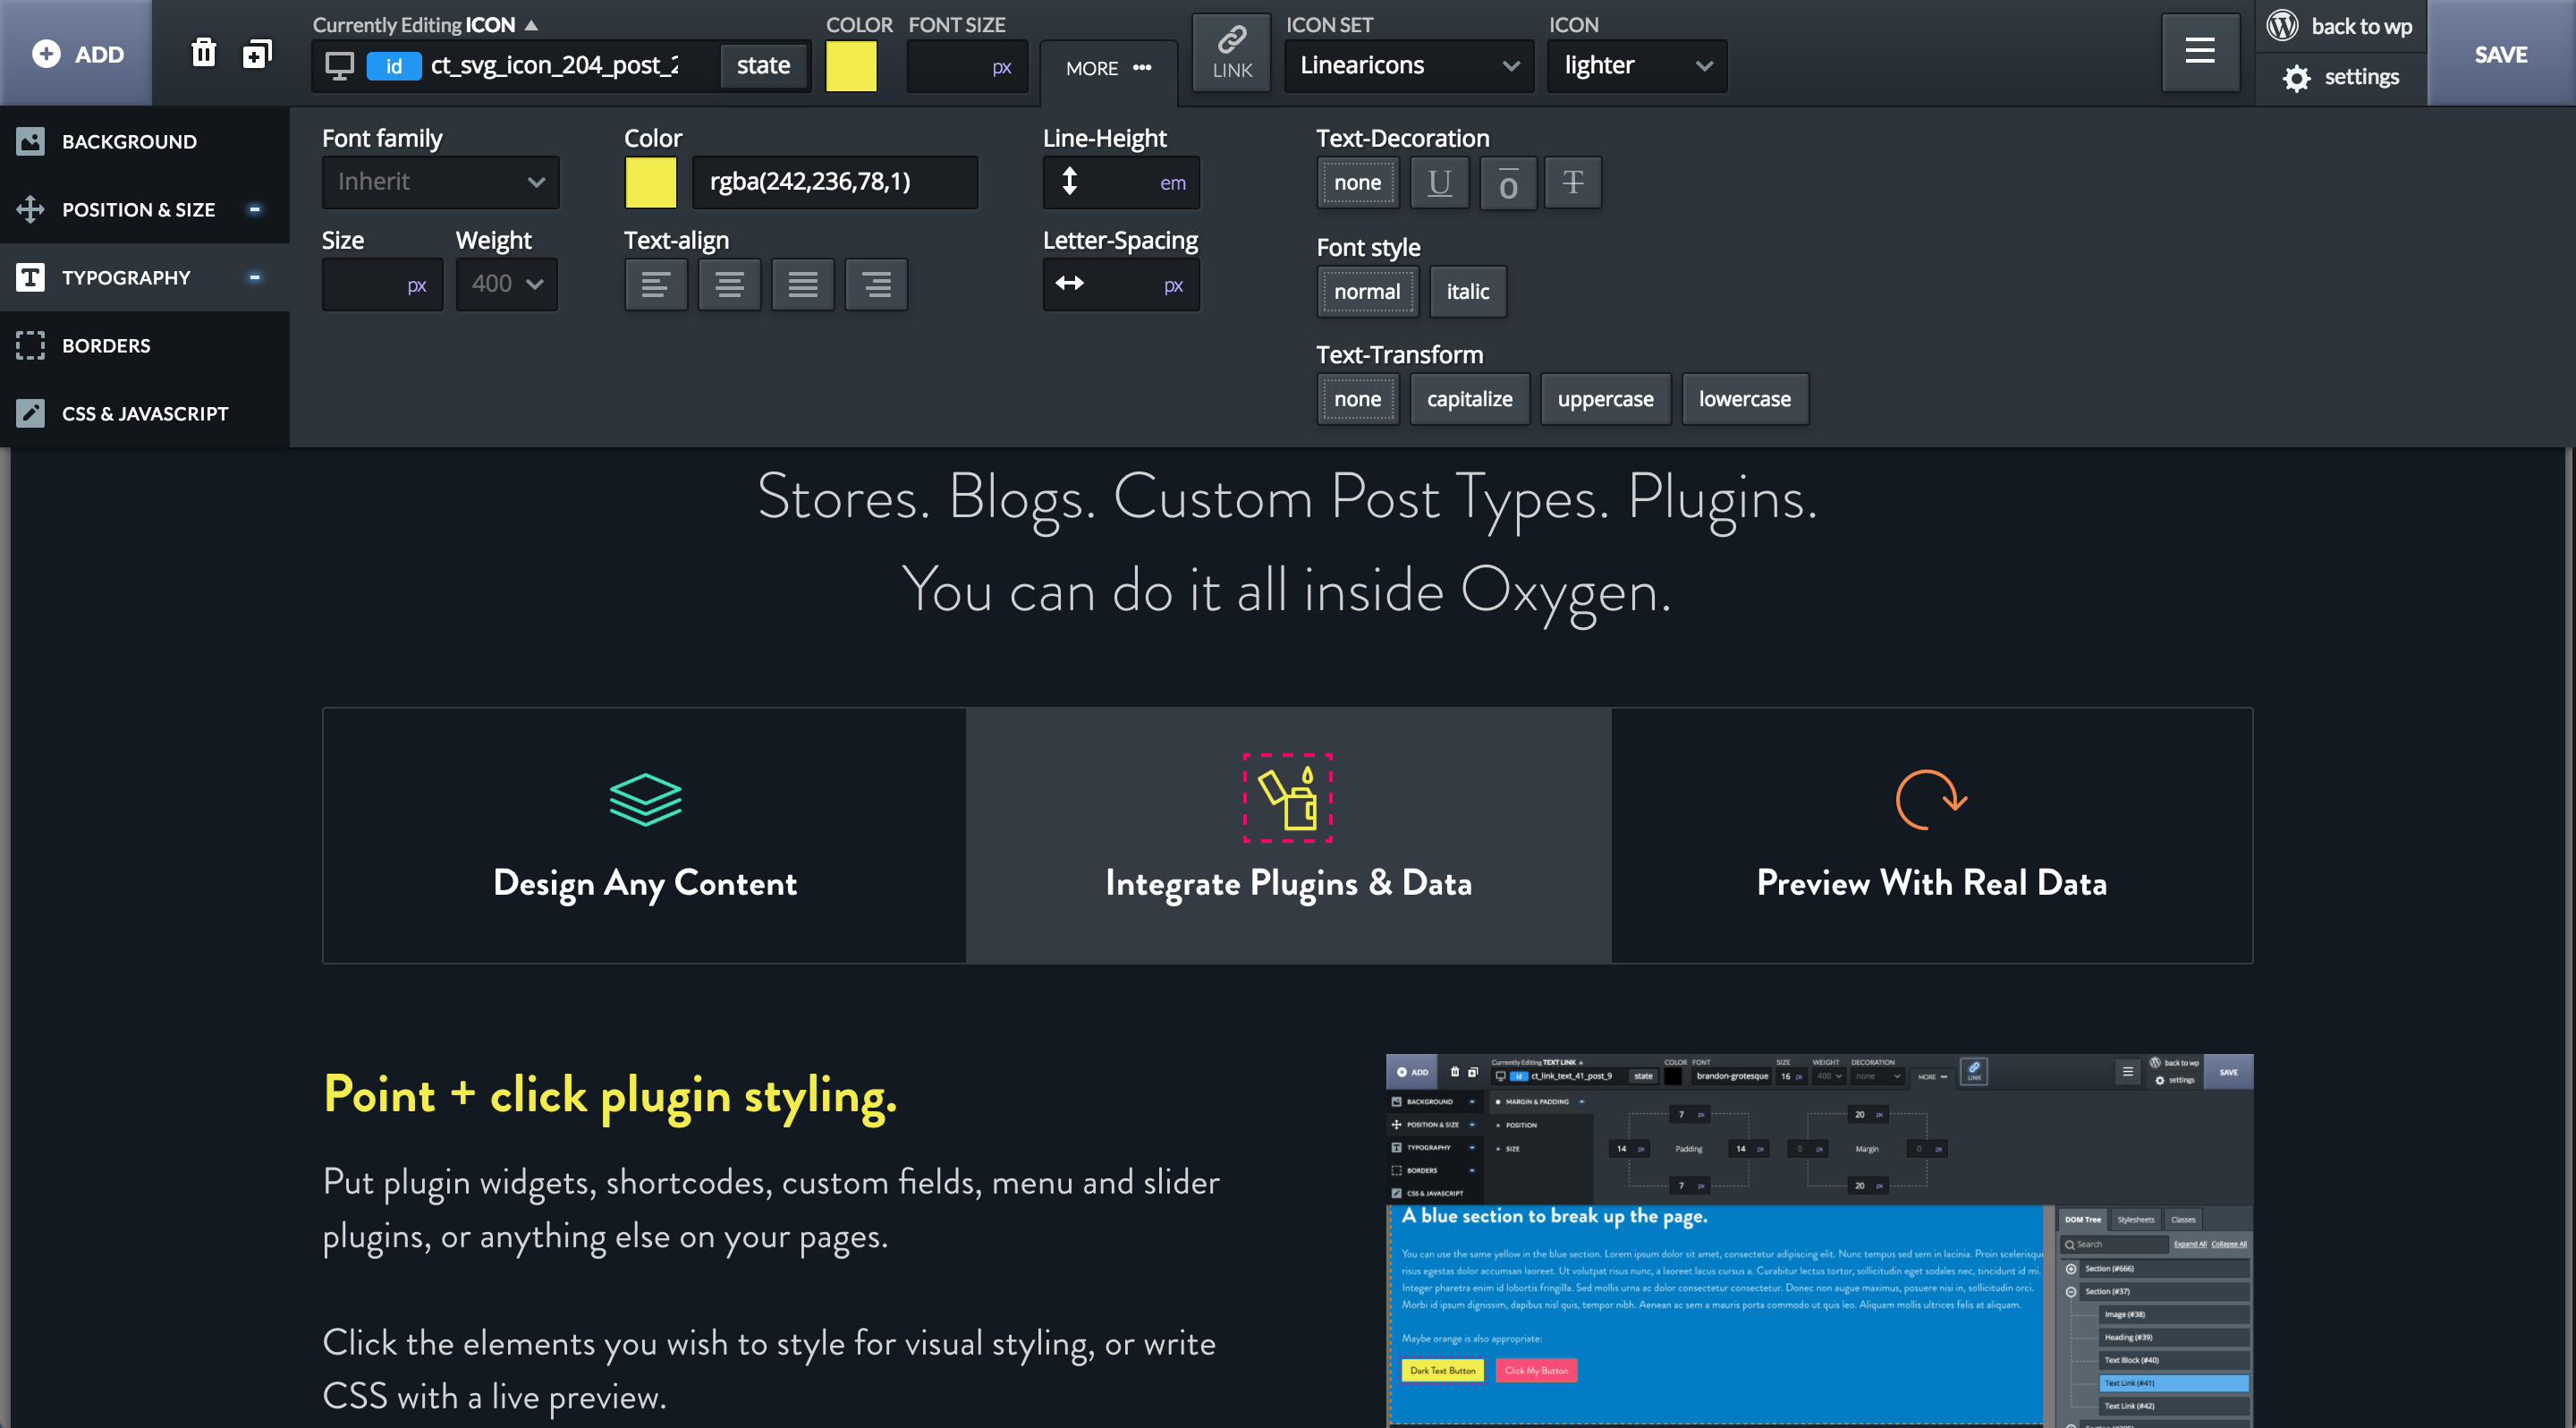Toggle capitalize text-transform

[x=1469, y=399]
